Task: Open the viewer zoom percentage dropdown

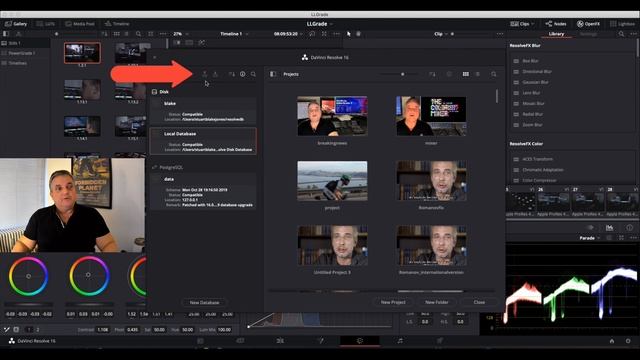Action: pos(181,34)
